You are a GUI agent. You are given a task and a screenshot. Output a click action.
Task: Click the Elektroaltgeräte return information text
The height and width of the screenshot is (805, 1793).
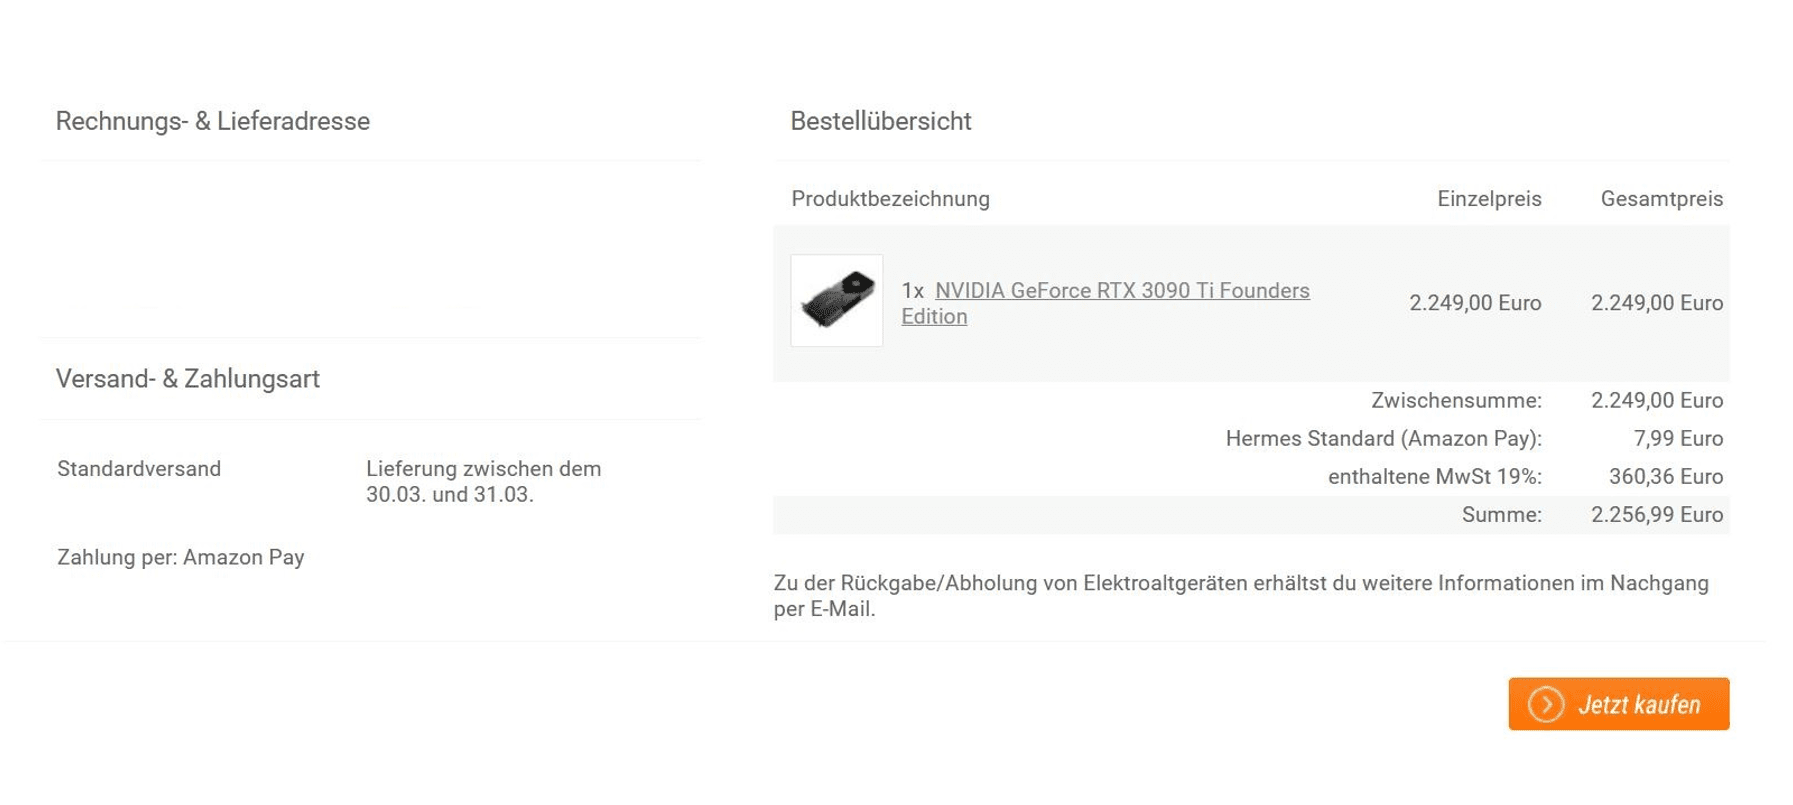click(1241, 596)
